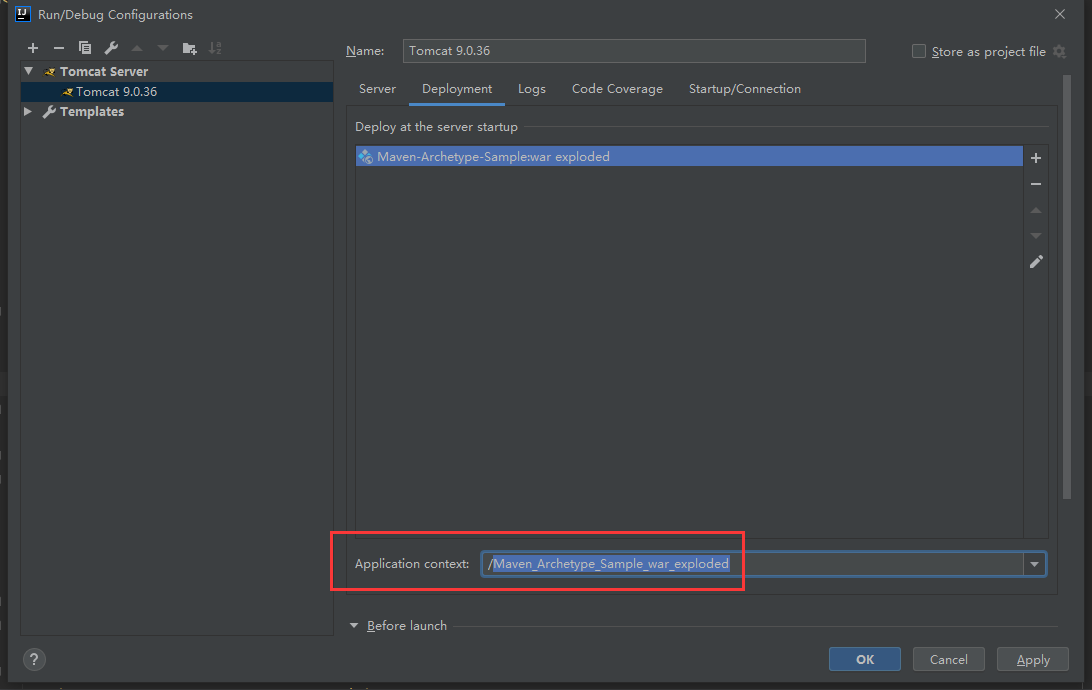Screen dimensions: 1092x690
Task: Remove the selected deployment artifact
Action: [x=1036, y=184]
